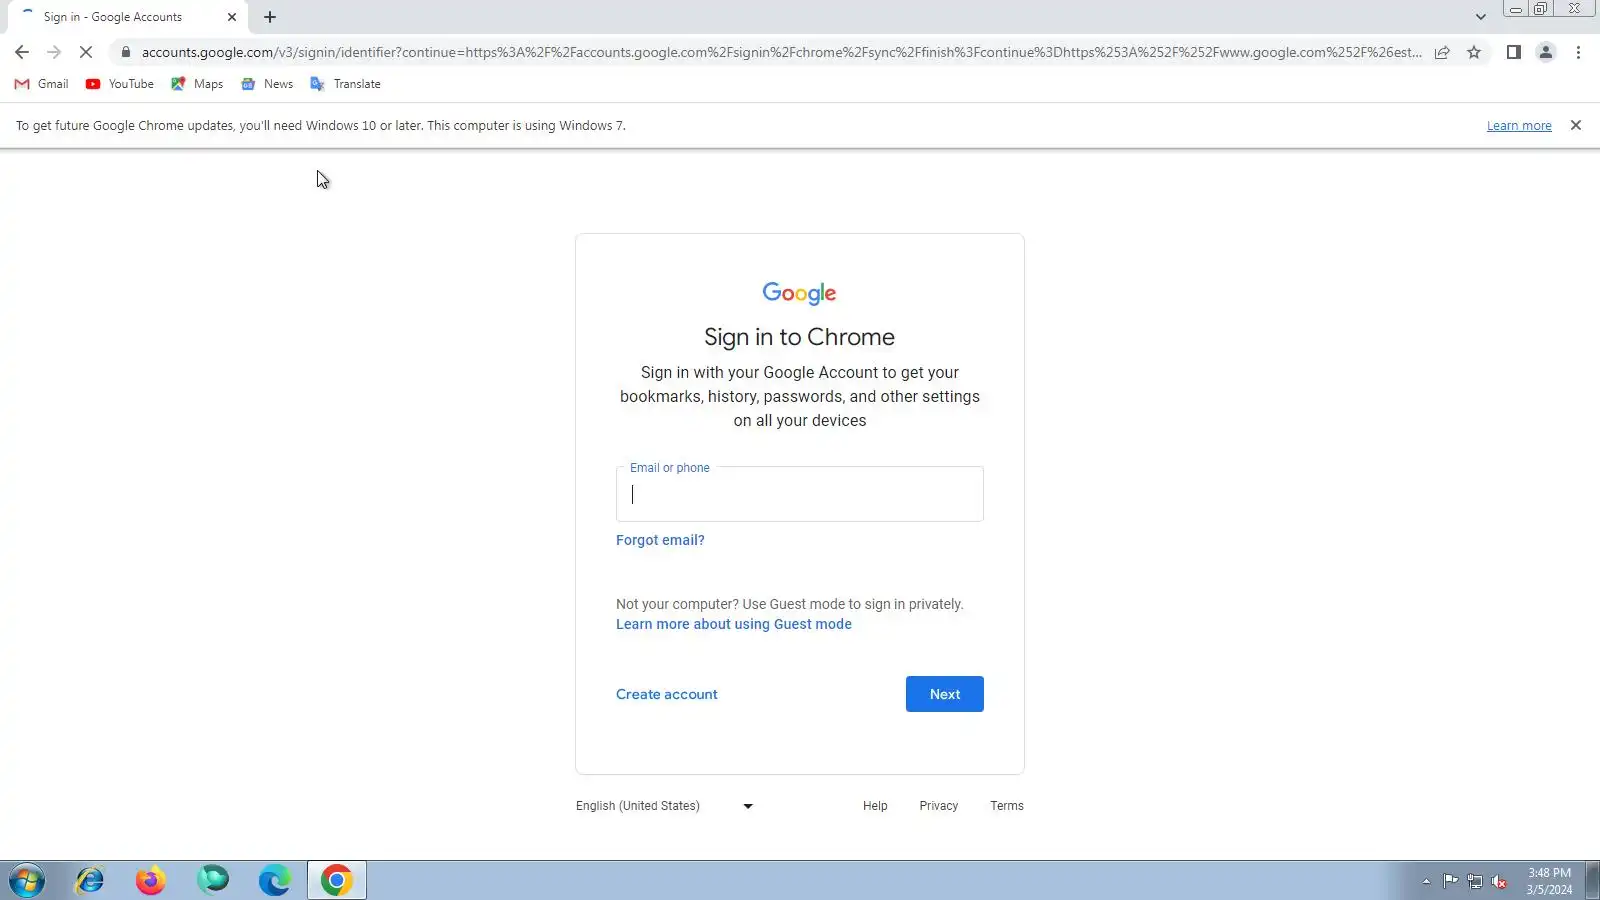
Task: Click the Forgot email? link
Action: (660, 540)
